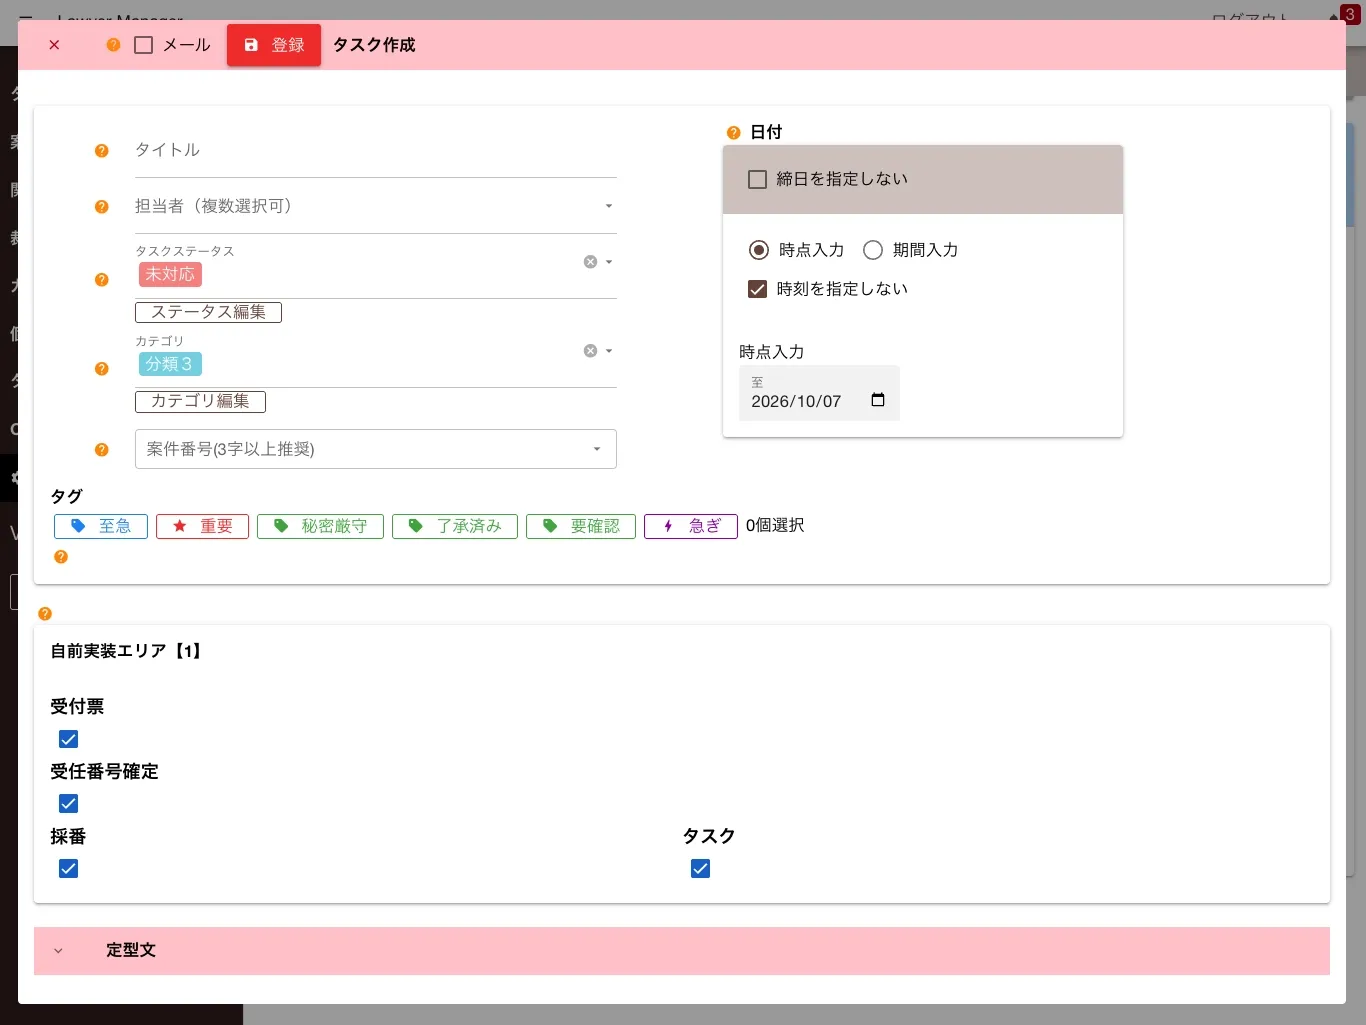Open the calendar picker icon in date field
Viewport: 1366px width, 1025px height.
tap(878, 400)
